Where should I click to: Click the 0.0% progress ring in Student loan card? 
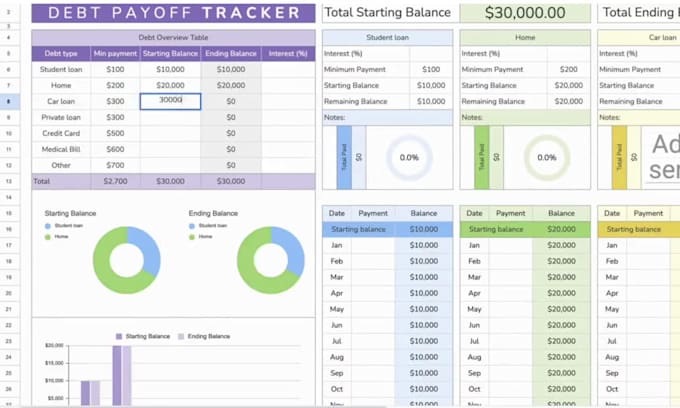[409, 158]
